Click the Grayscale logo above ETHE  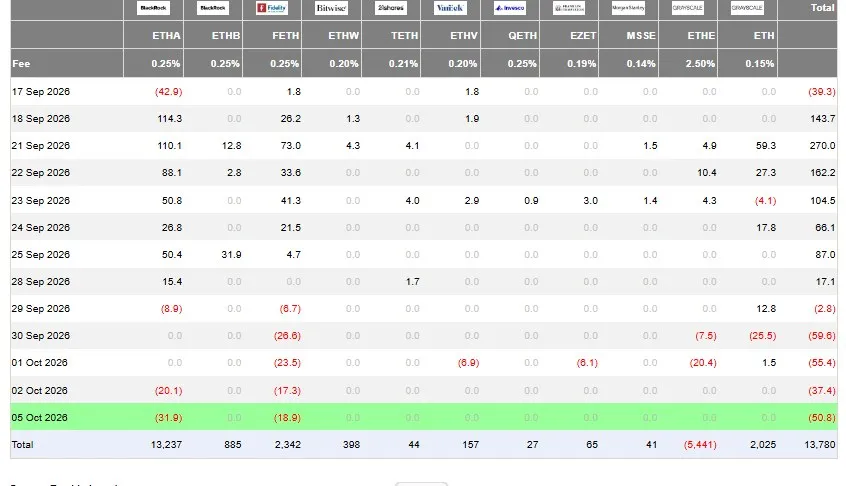click(x=687, y=8)
